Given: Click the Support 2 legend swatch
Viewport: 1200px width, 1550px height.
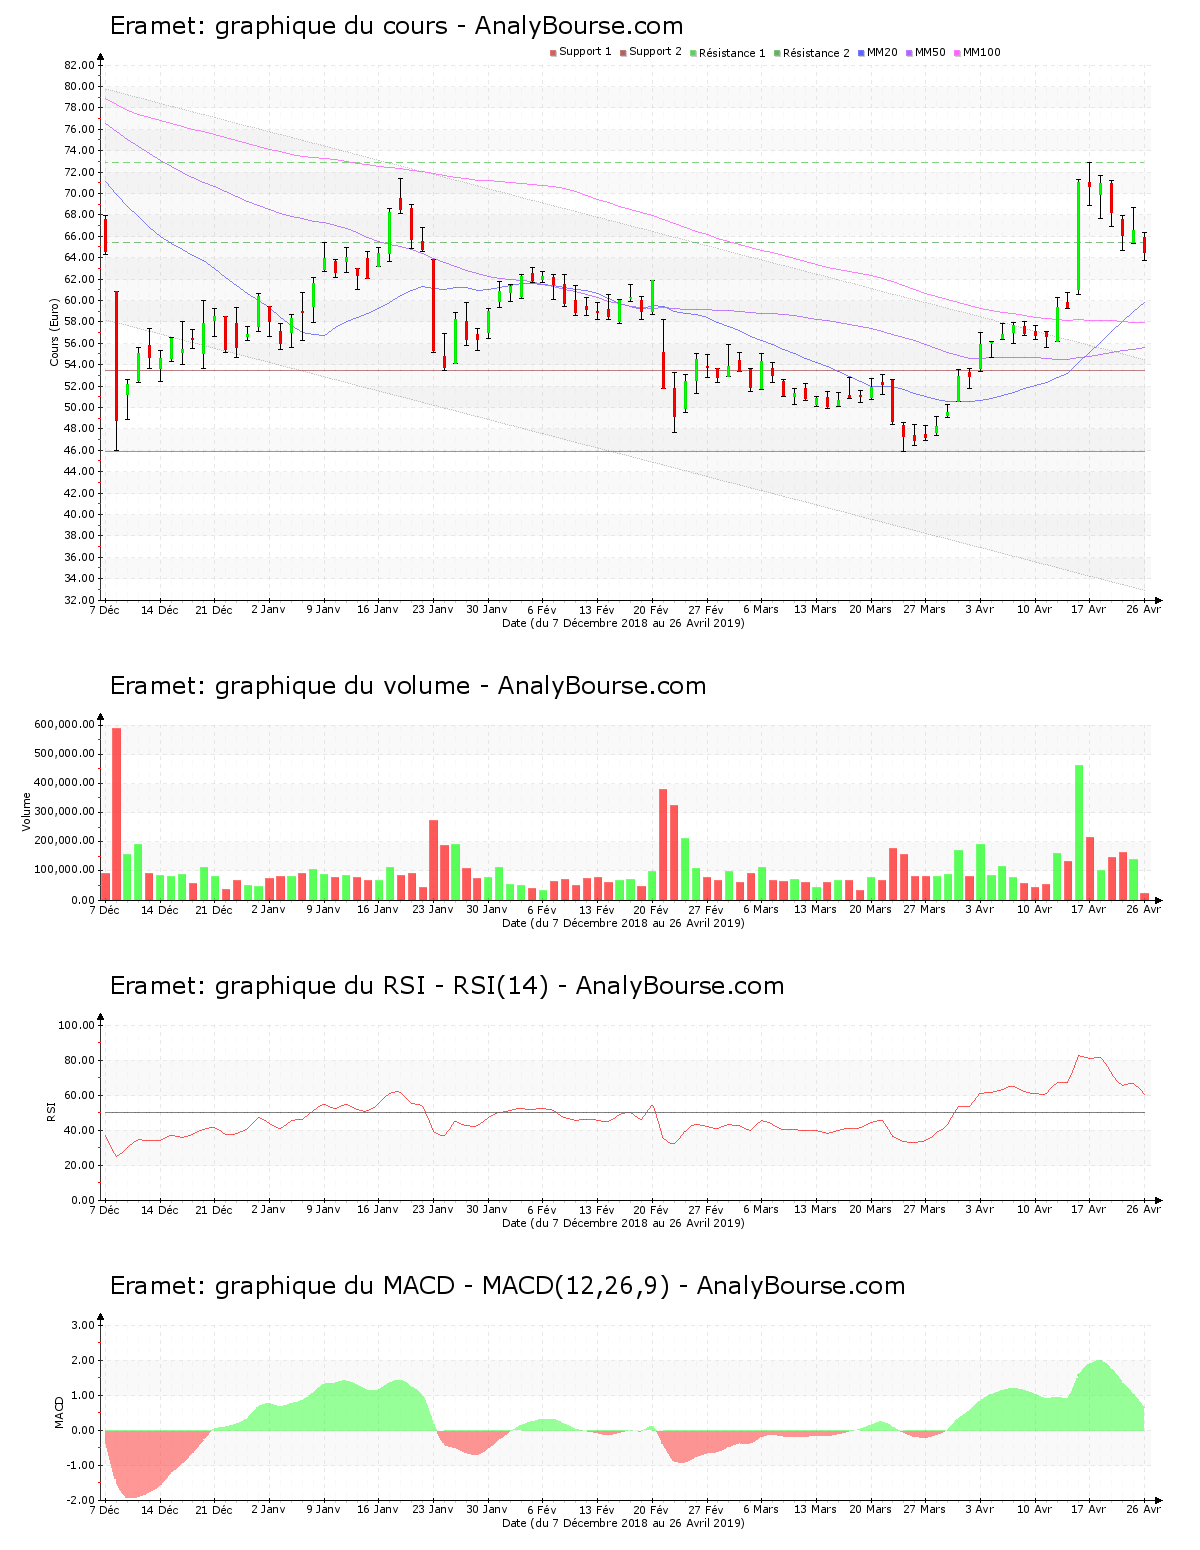Looking at the screenshot, I should (623, 53).
